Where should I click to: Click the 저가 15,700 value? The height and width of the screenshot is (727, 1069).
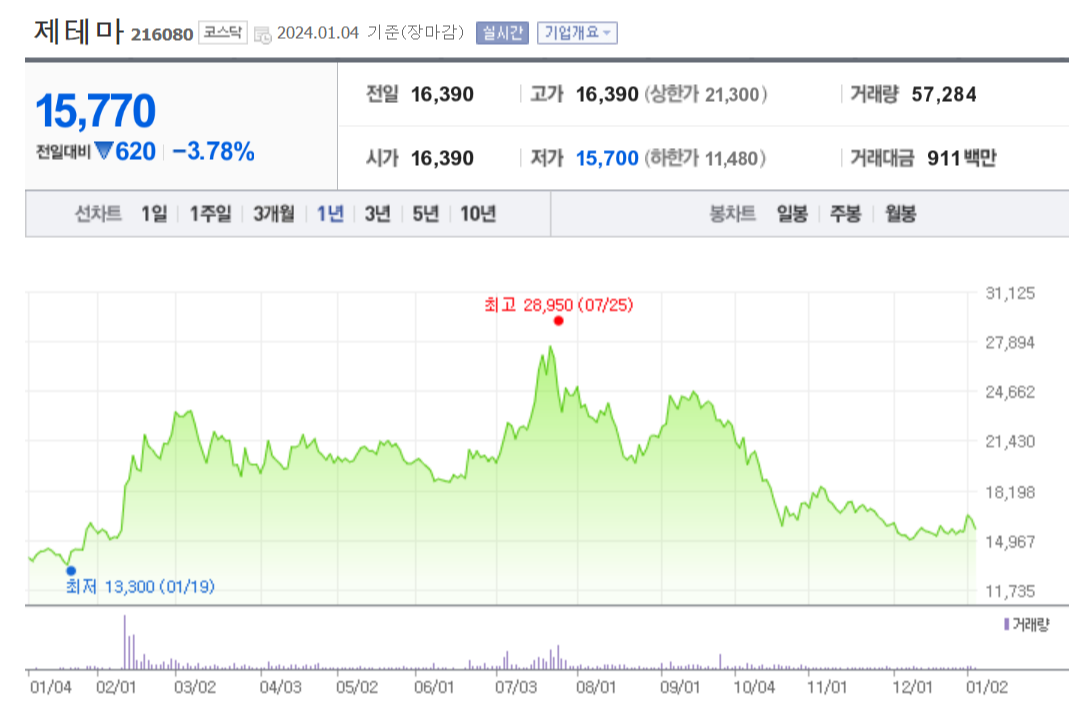point(607,158)
